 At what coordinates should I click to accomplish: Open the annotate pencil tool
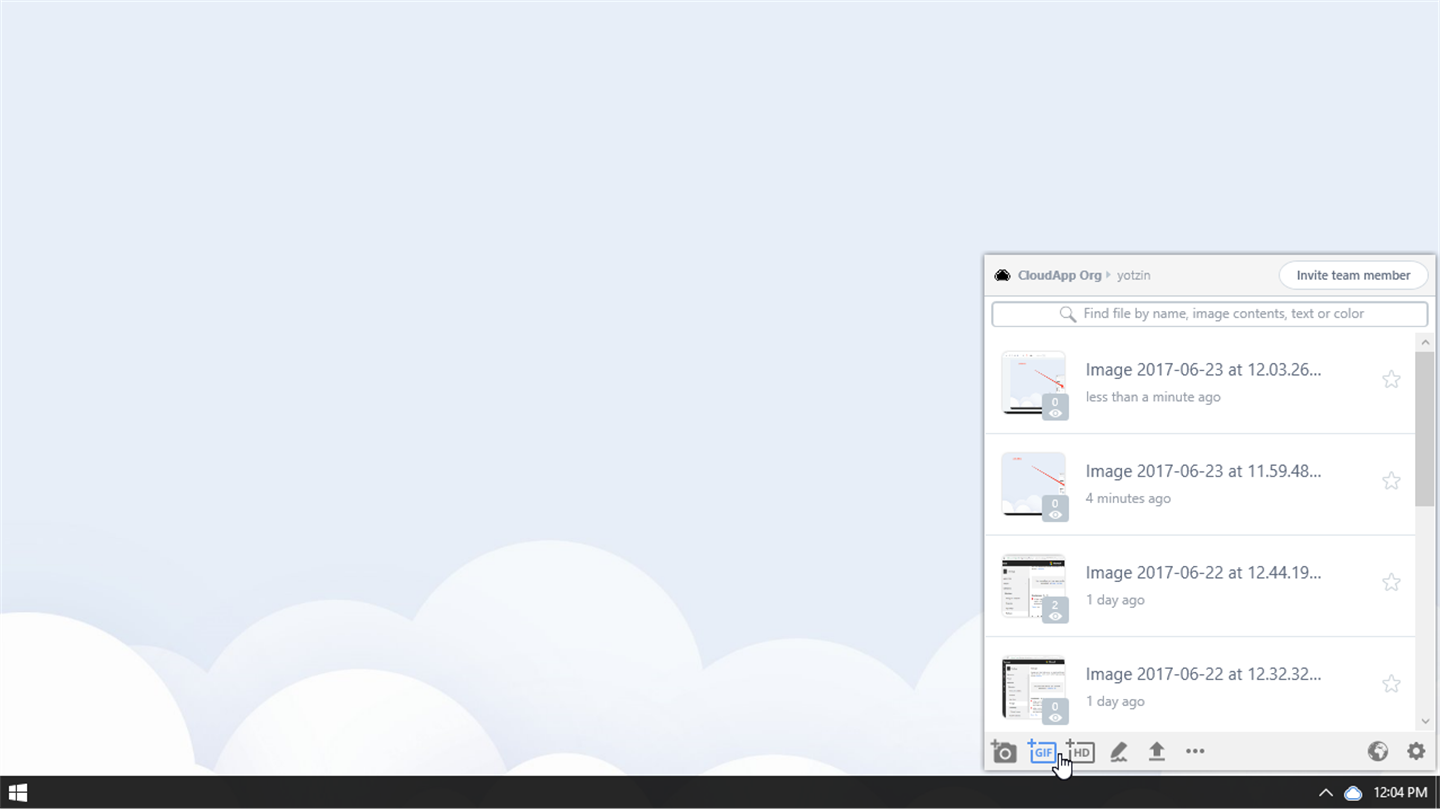tap(1119, 752)
